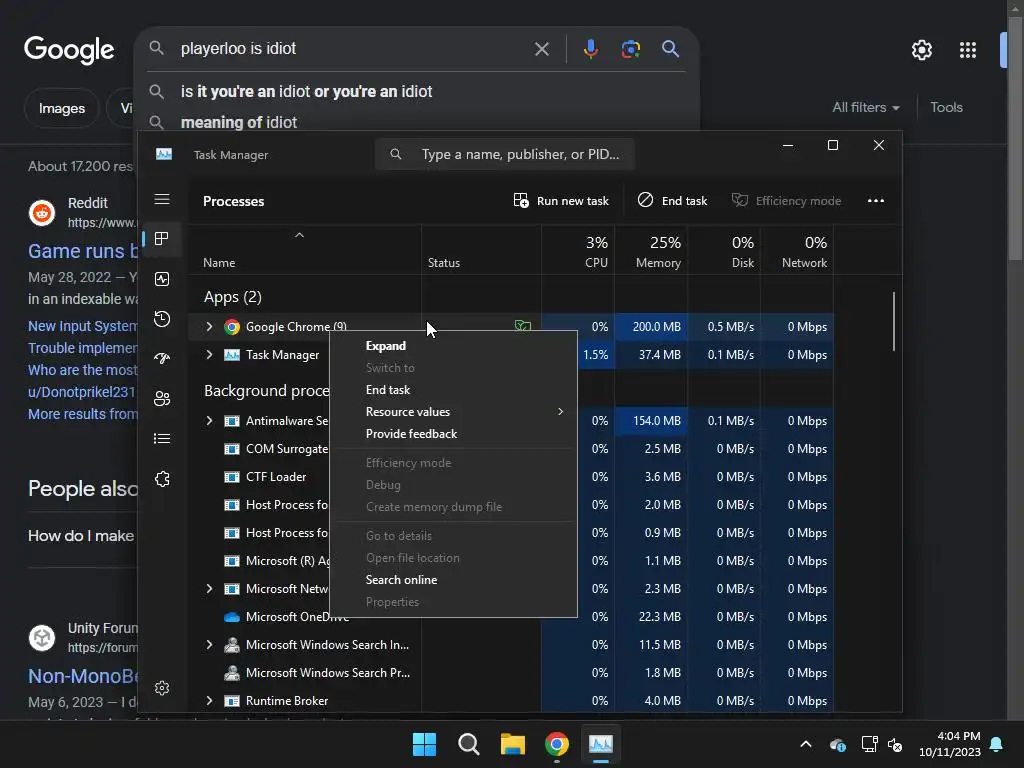1024x768 pixels.
Task: Sort by Memory column header
Action: click(x=651, y=251)
